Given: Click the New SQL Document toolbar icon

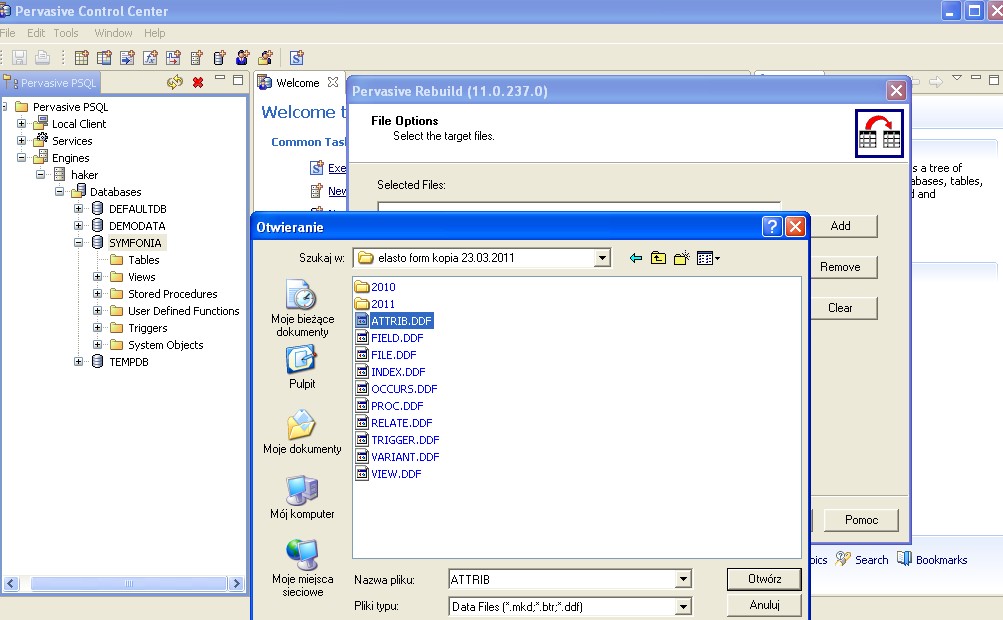Looking at the screenshot, I should coord(297,58).
